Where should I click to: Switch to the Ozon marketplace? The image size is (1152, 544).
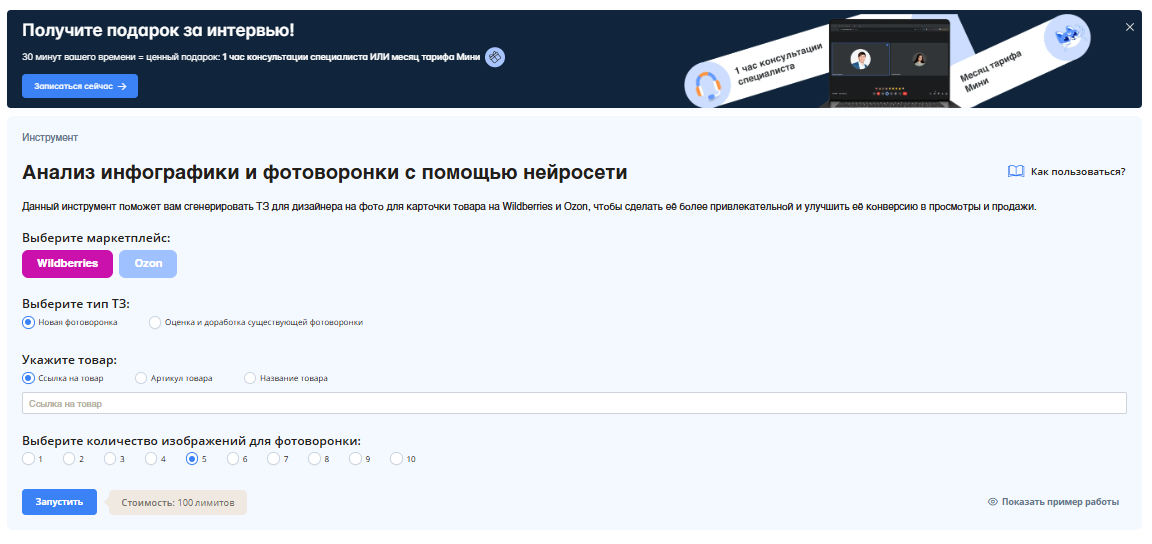[148, 264]
